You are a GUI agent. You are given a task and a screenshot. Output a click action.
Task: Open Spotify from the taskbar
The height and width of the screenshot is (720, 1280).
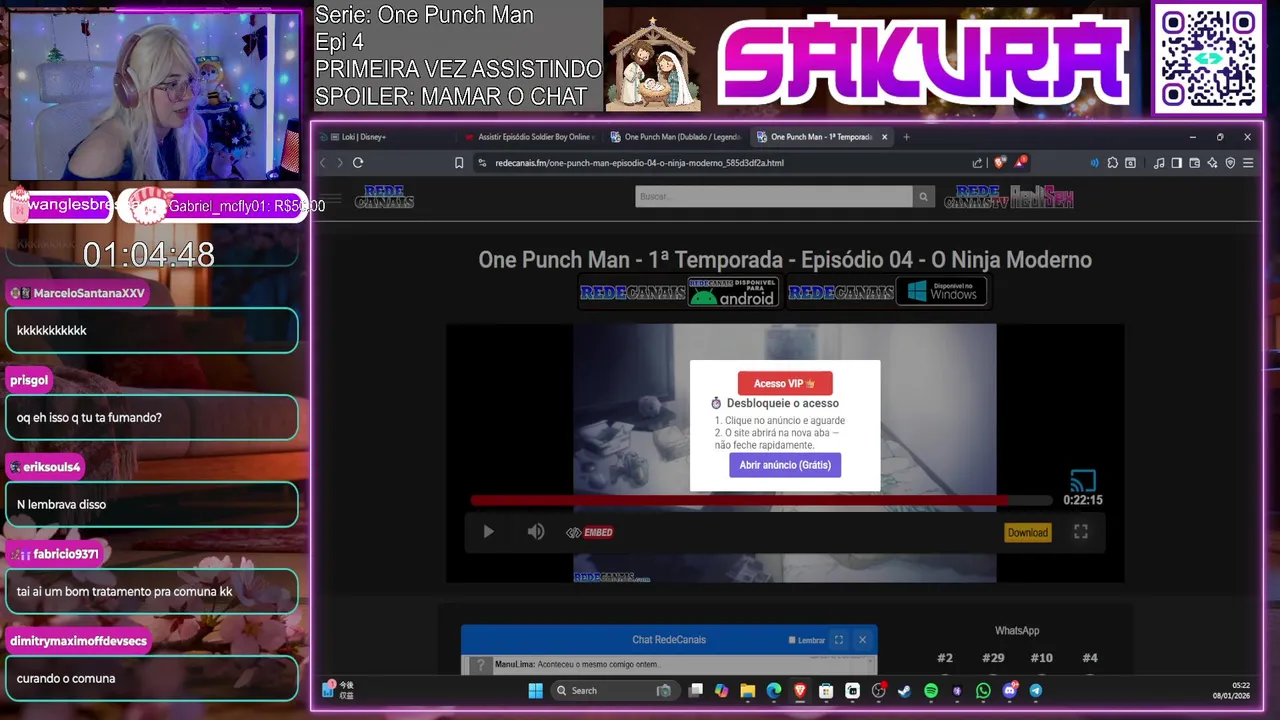pos(931,690)
